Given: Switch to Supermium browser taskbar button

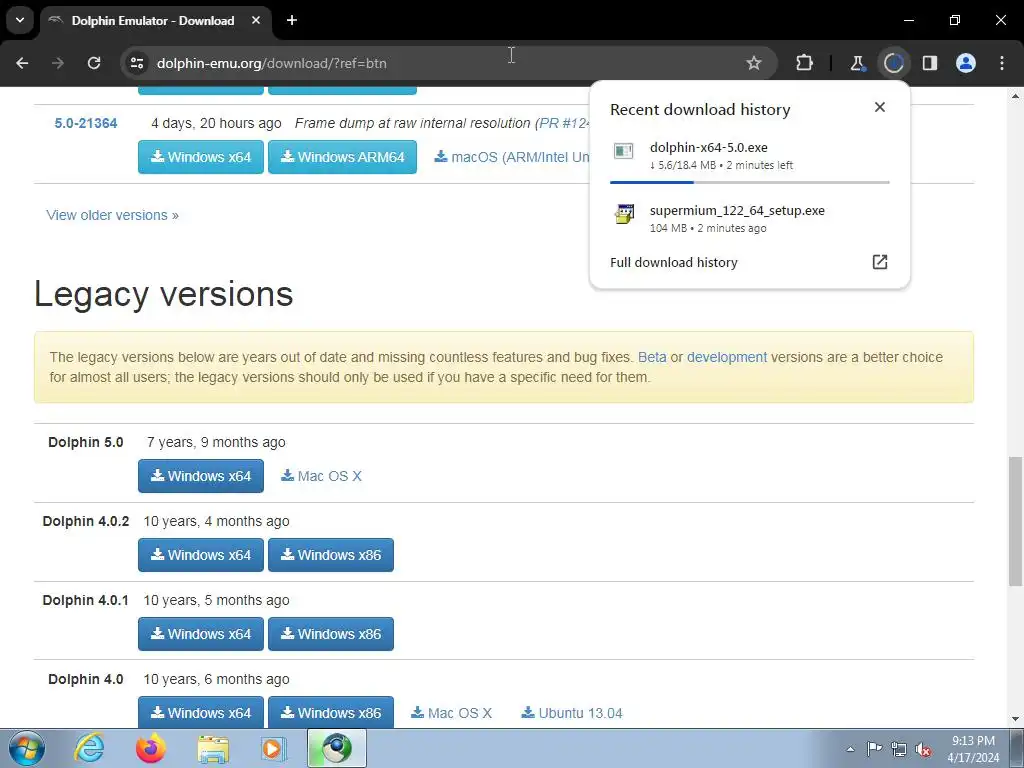Looking at the screenshot, I should pos(336,748).
